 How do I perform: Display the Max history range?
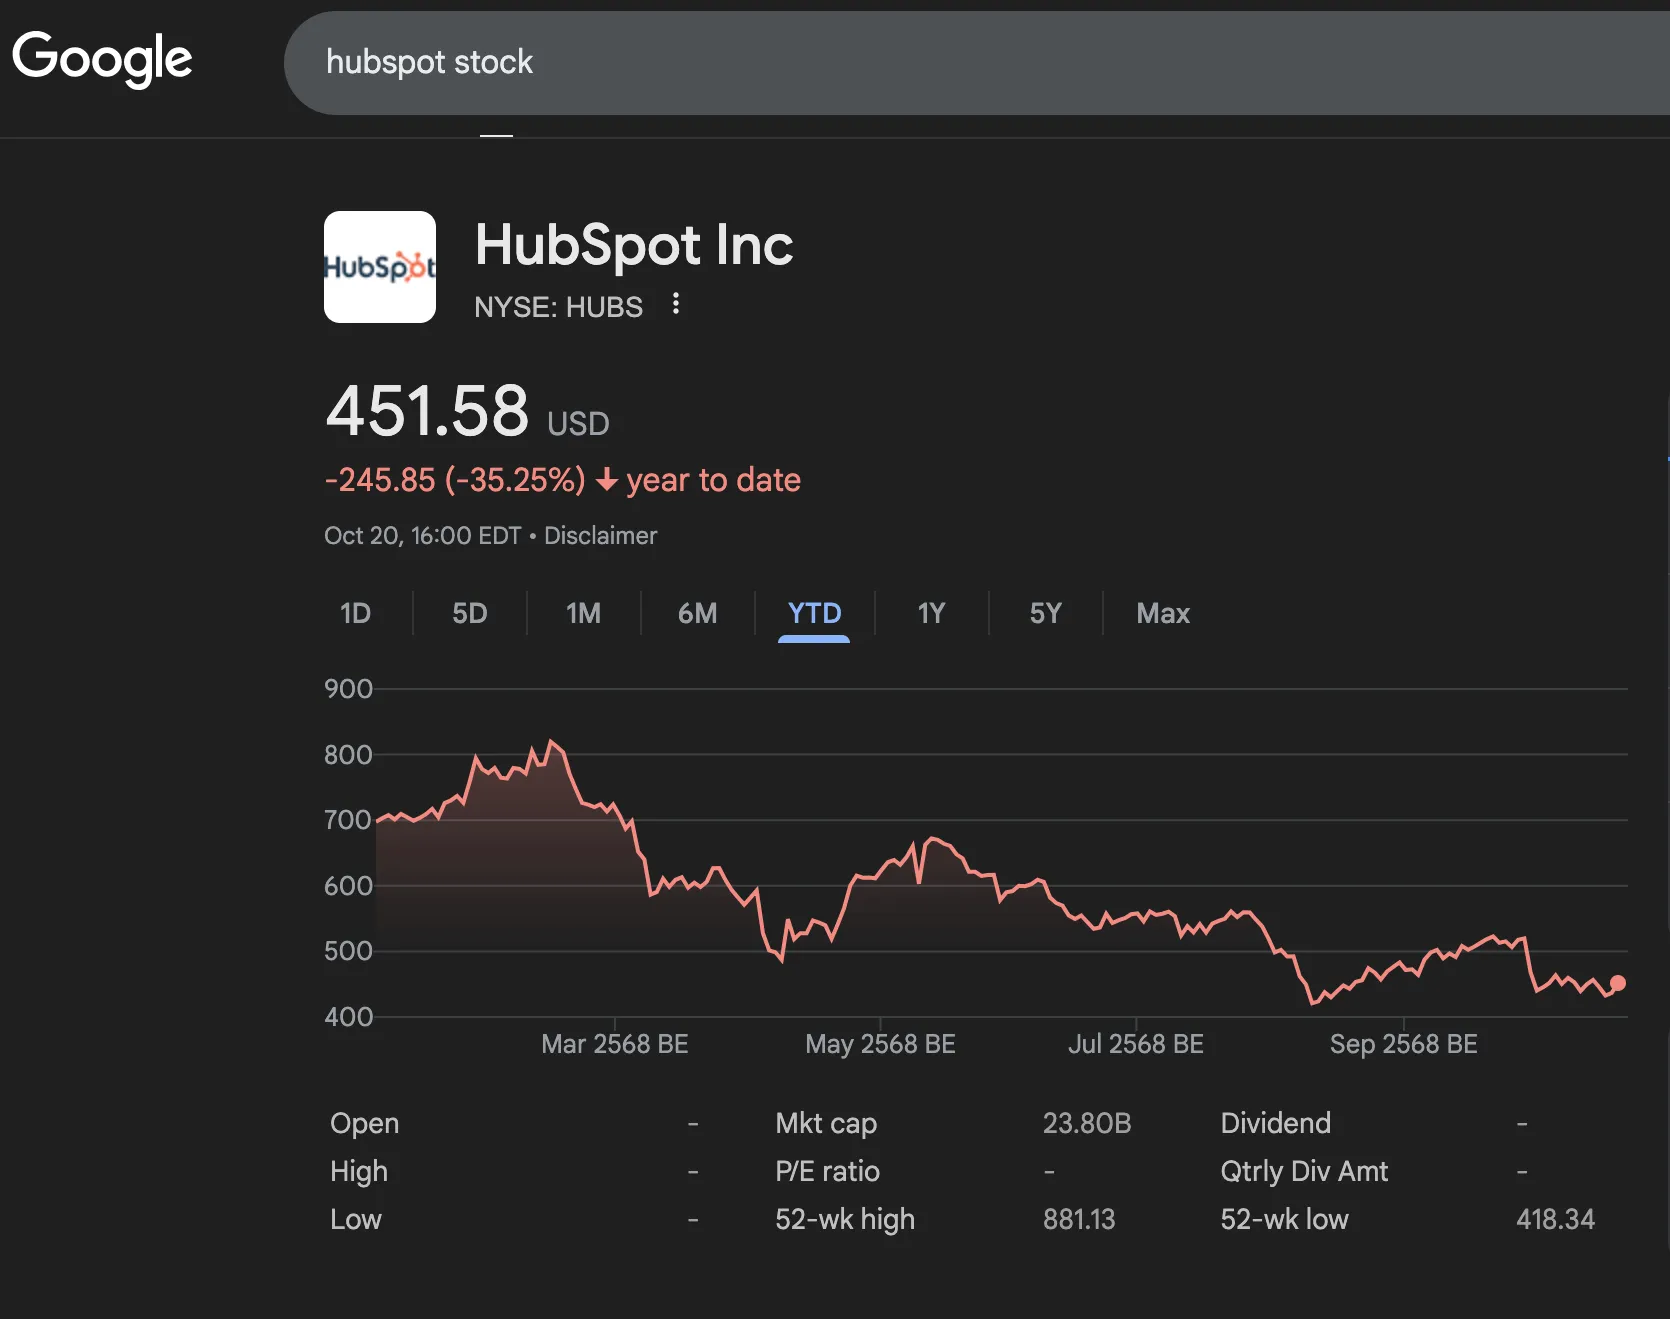click(1162, 613)
